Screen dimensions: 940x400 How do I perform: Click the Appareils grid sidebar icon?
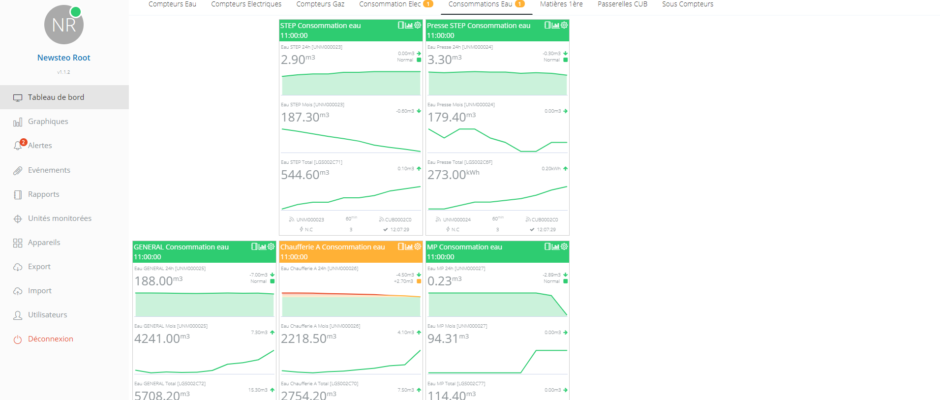pyautogui.click(x=17, y=243)
